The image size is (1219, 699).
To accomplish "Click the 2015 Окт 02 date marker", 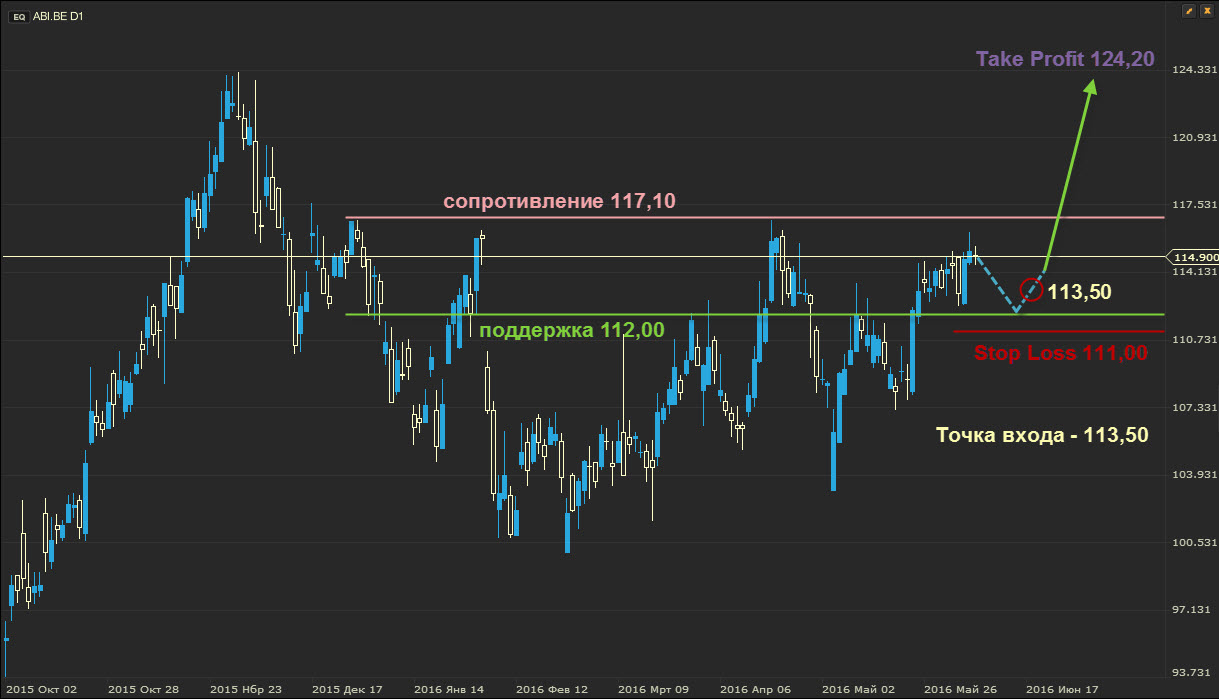I will (41, 689).
